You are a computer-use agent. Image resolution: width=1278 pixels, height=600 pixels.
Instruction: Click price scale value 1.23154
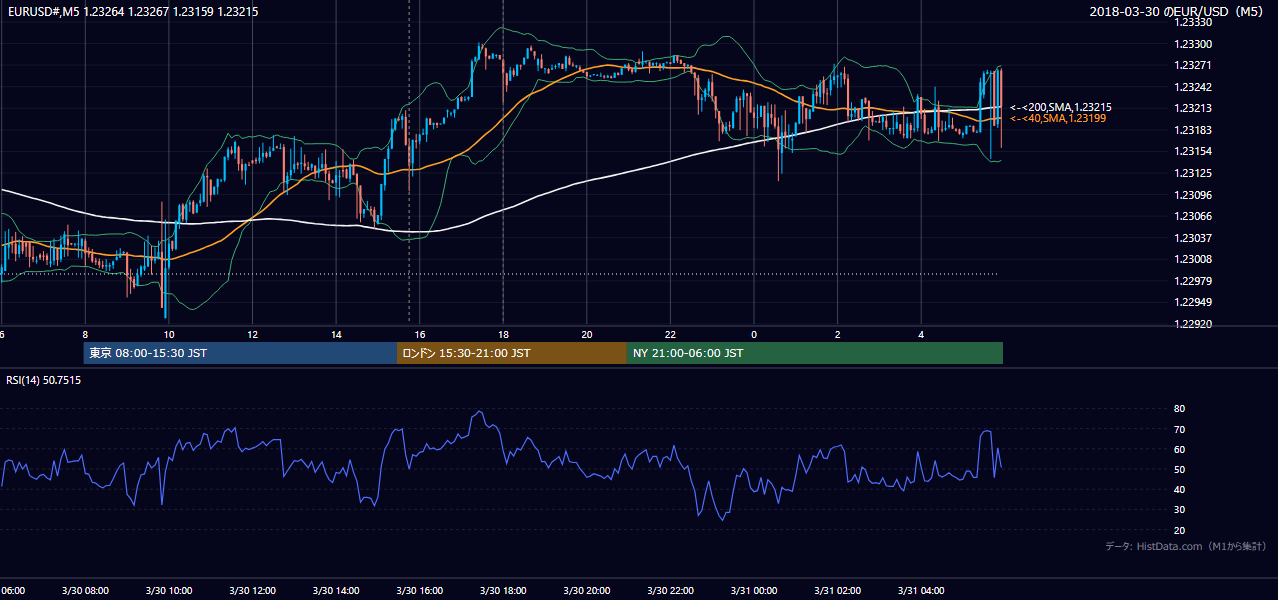click(1193, 151)
